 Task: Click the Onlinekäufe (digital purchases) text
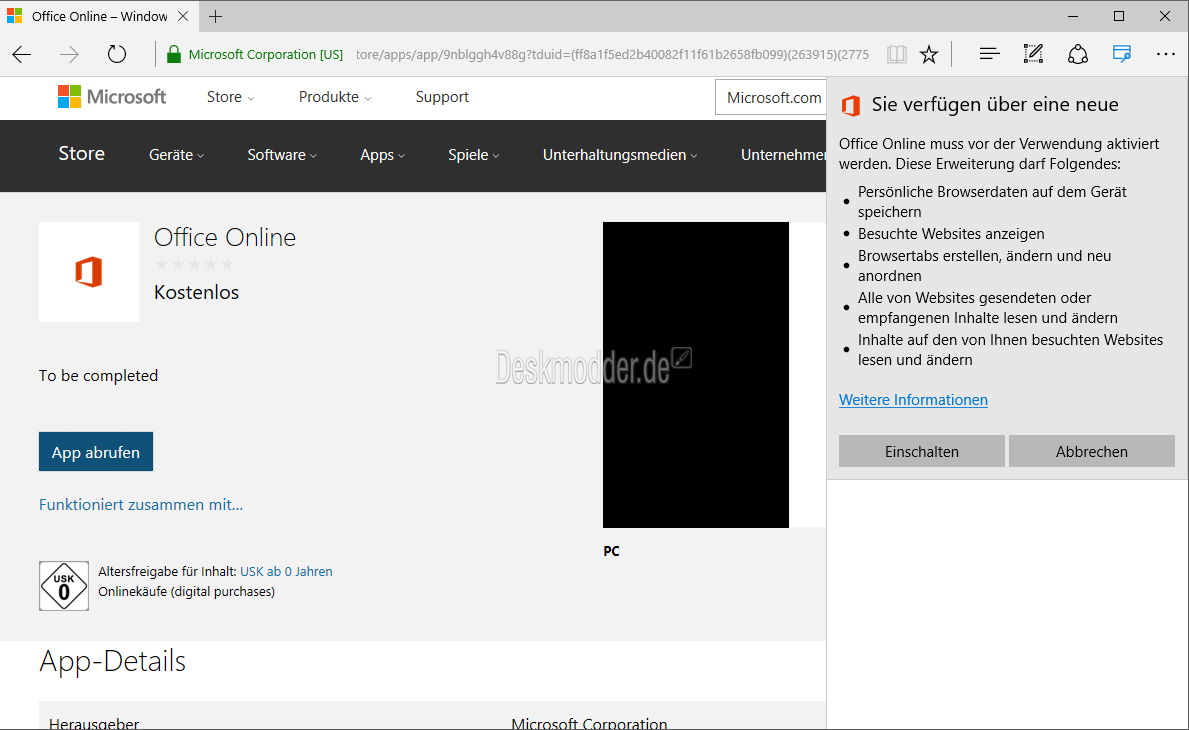pos(187,591)
